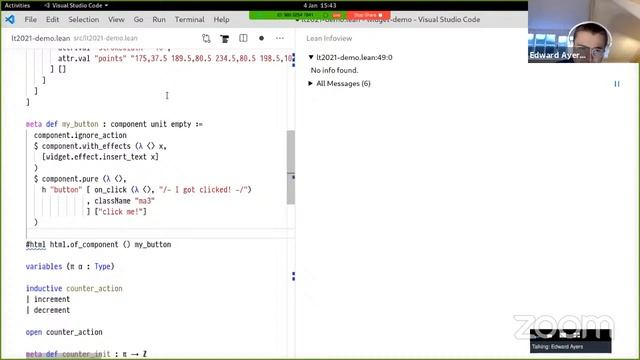Click the Activities button in top bar
This screenshot has width=640, height=360.
pyautogui.click(x=17, y=5)
